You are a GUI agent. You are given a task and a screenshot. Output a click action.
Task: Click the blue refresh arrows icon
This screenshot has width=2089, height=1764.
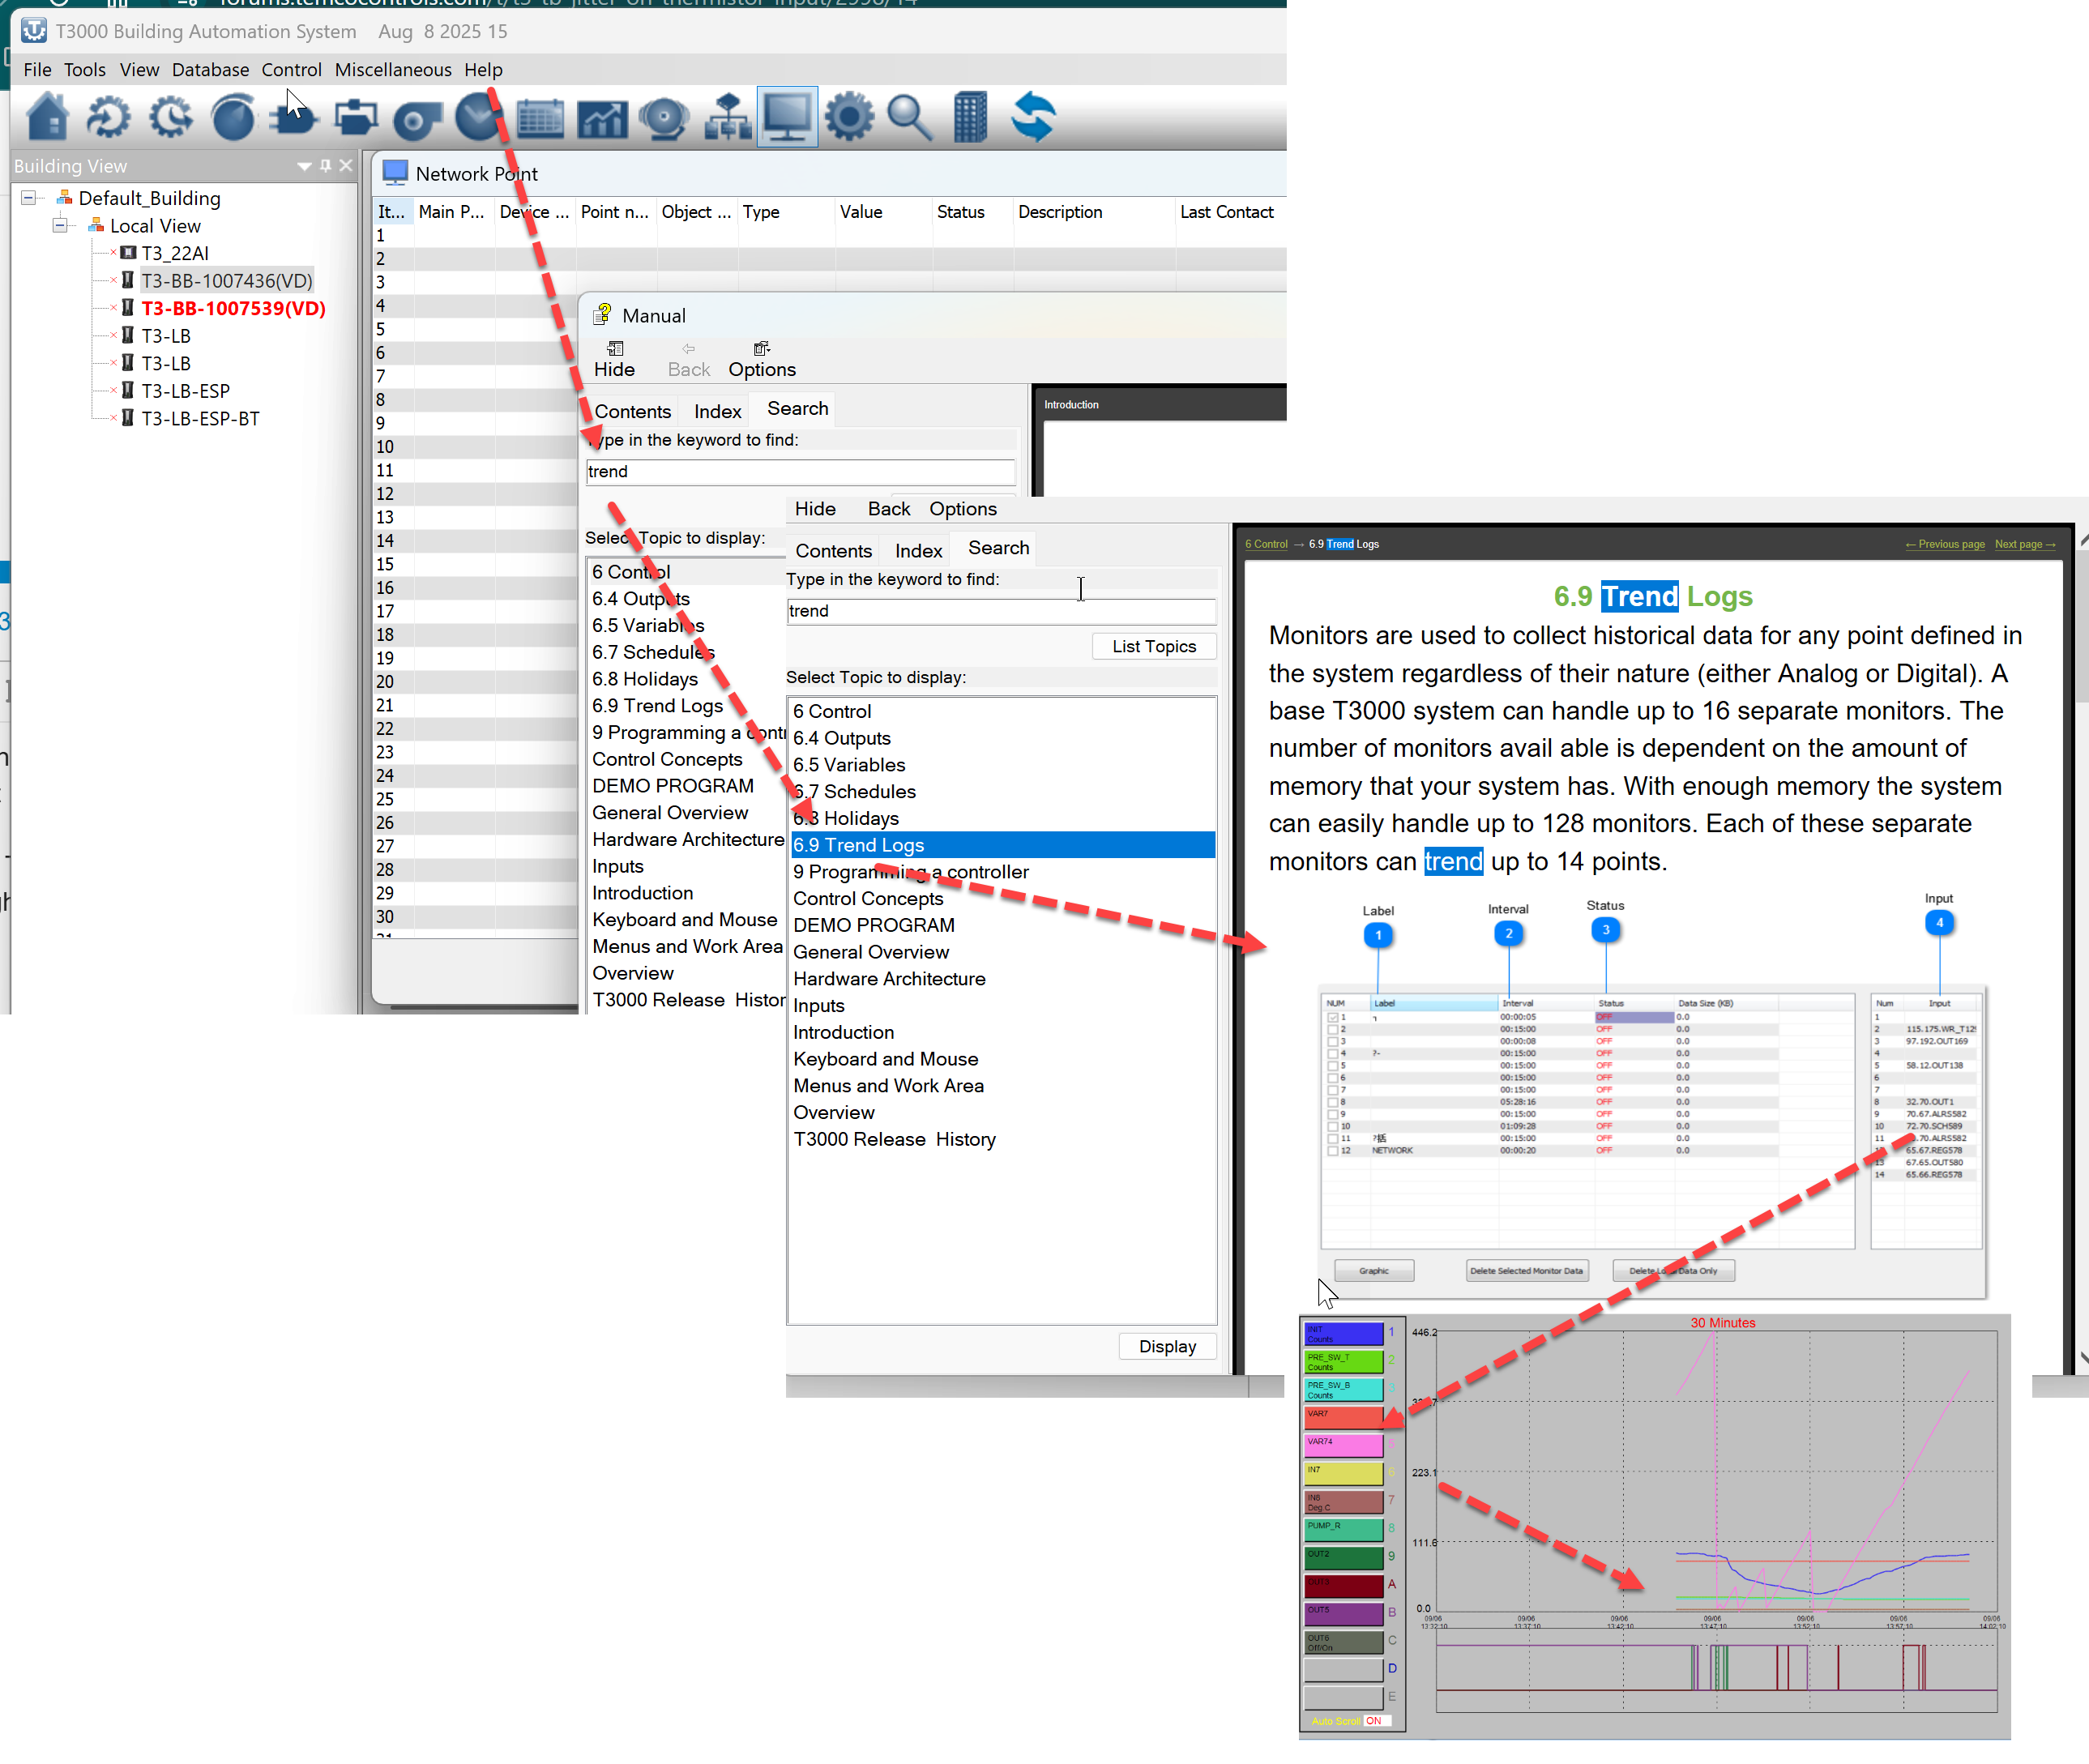click(1033, 118)
